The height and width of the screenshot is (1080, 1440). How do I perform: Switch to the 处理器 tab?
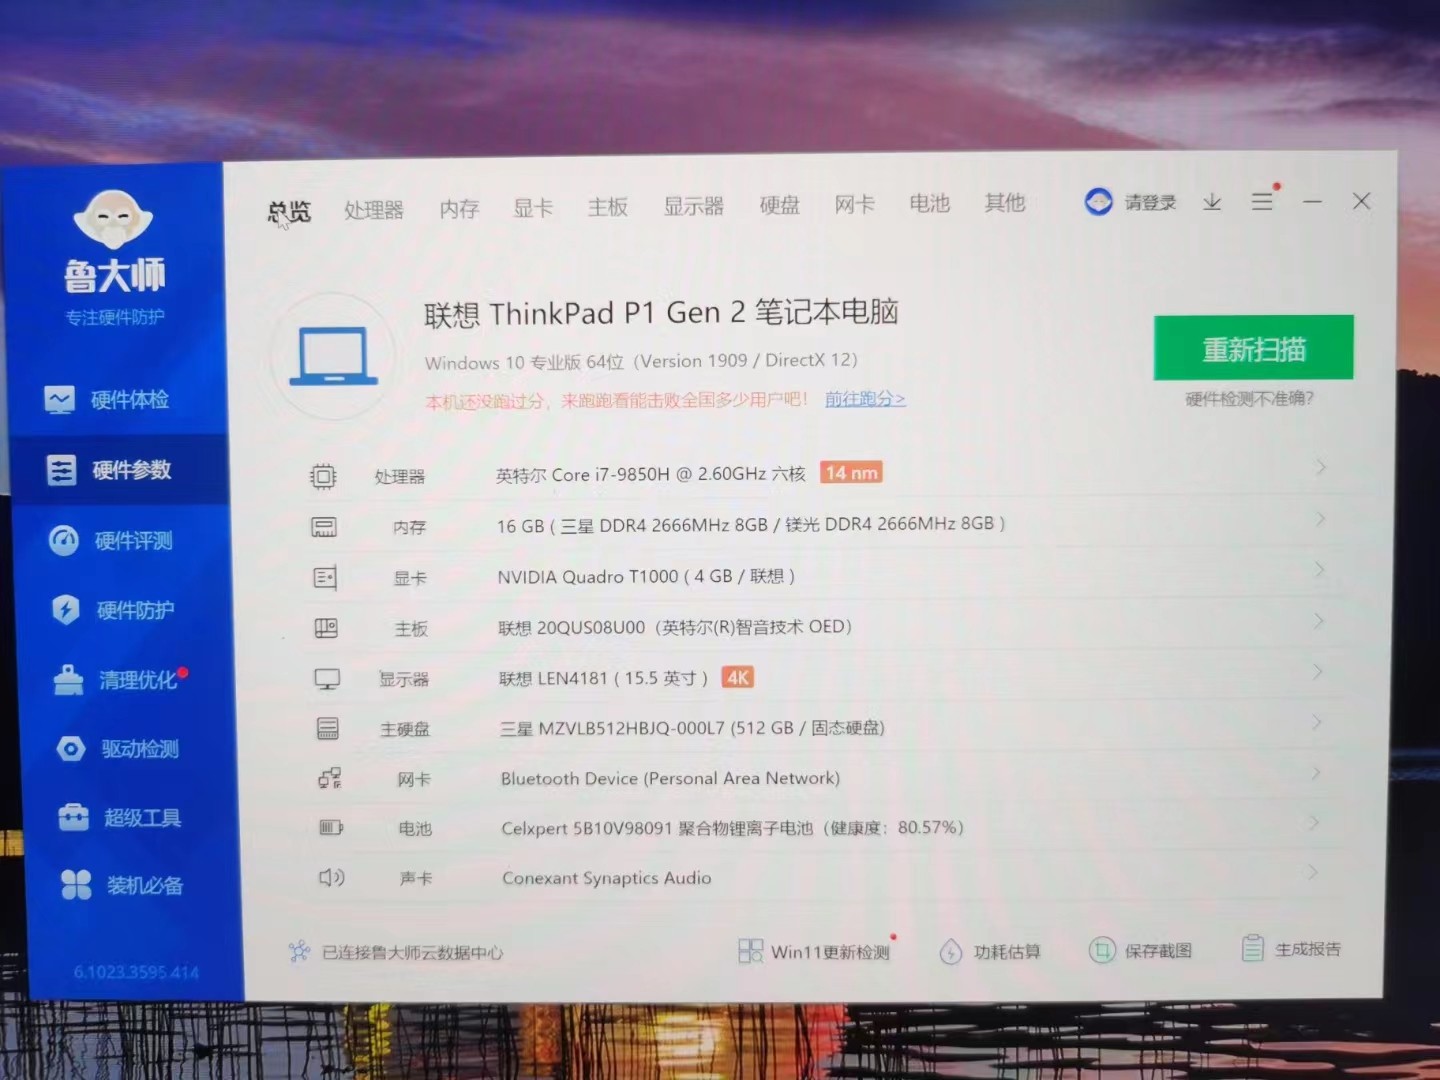[373, 210]
